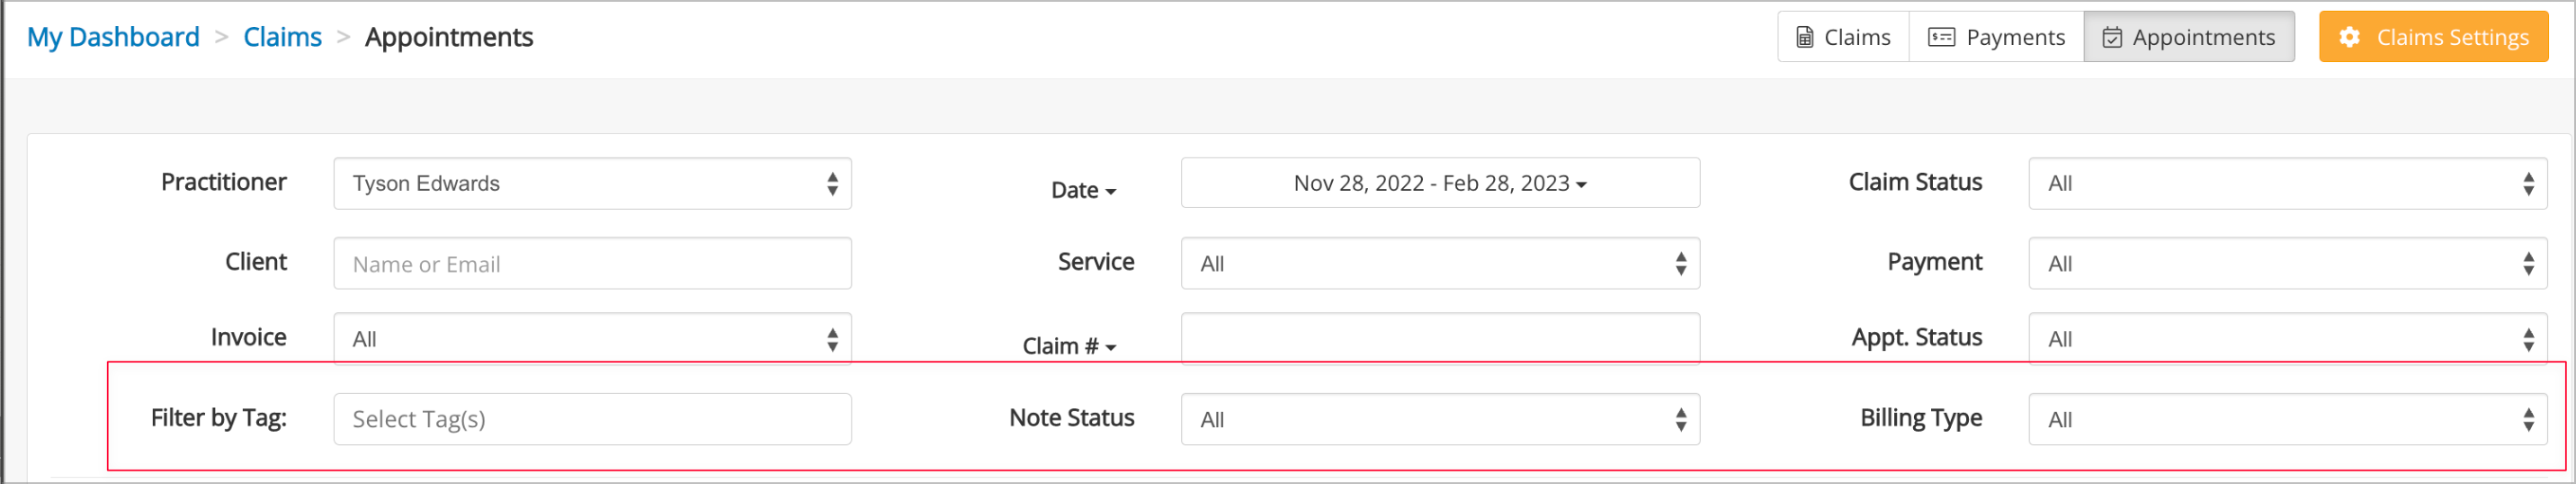Open the Invoice dropdown
The width and height of the screenshot is (2576, 484).
[x=592, y=338]
